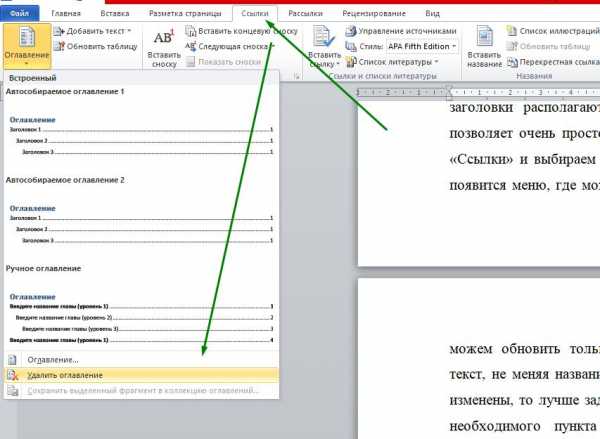
Task: Expand the Вставить ссылку dropdown arrow
Action: tap(338, 64)
